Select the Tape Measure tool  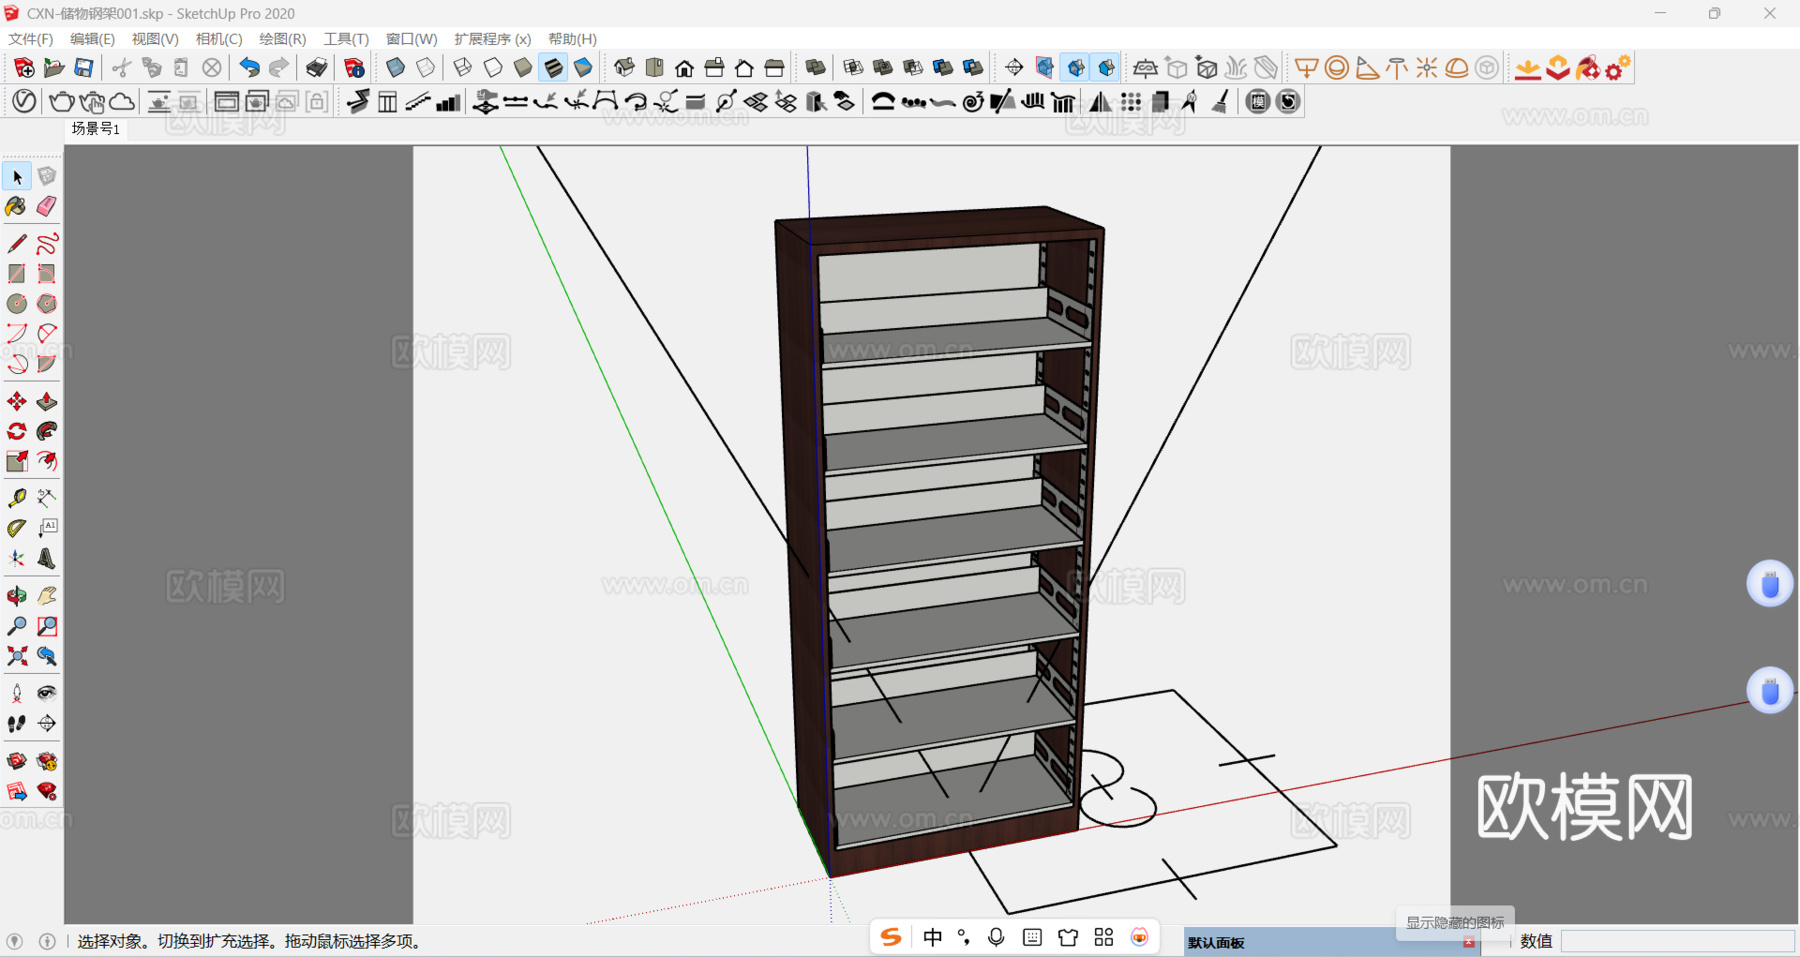(17, 498)
